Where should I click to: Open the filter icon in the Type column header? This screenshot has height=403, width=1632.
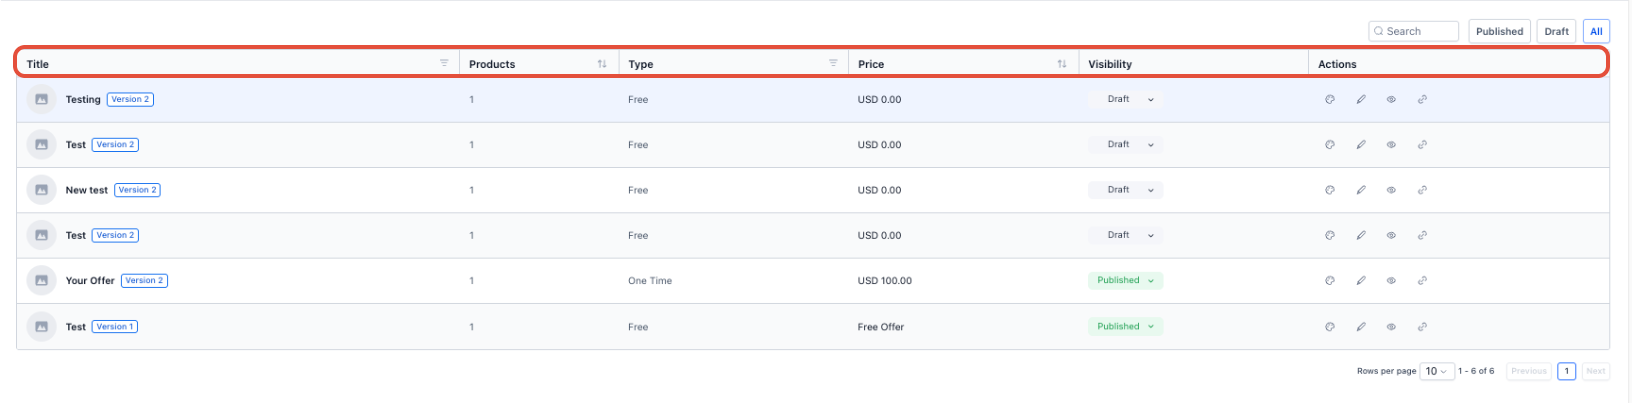[833, 63]
